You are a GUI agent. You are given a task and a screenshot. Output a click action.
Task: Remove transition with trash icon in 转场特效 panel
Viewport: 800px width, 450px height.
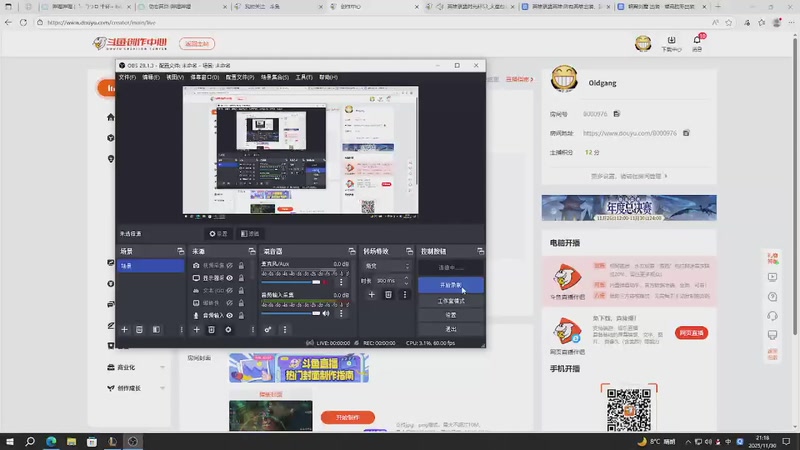click(x=388, y=294)
